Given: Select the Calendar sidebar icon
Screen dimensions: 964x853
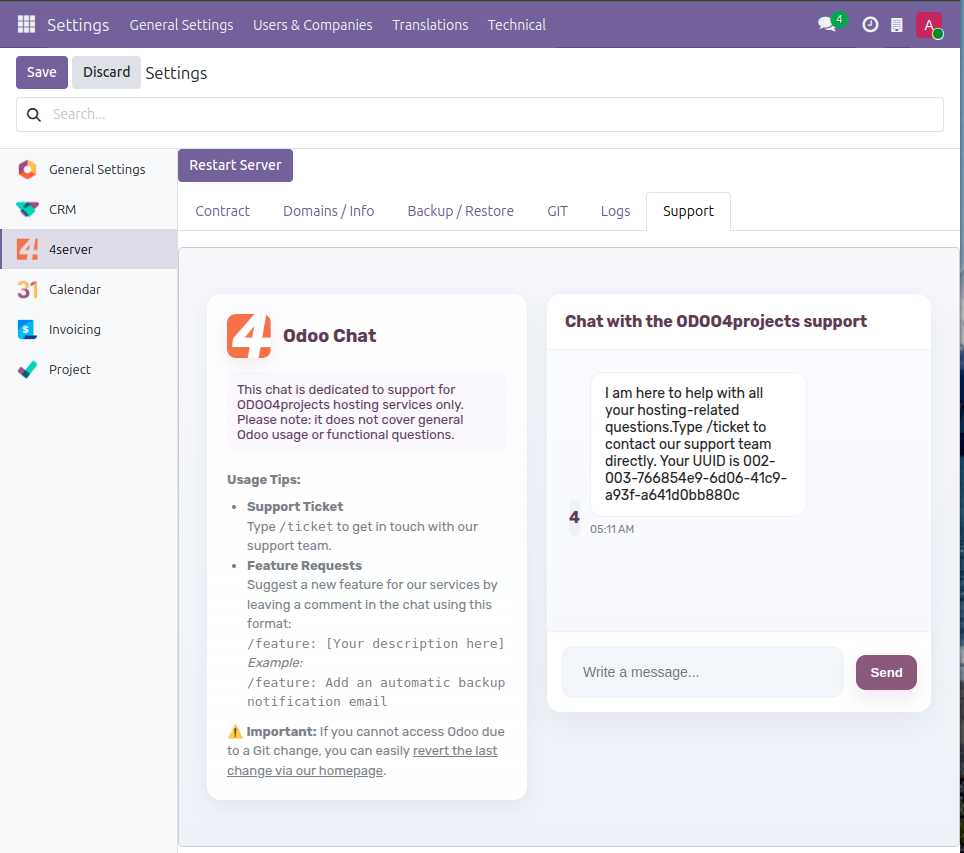Looking at the screenshot, I should (28, 289).
